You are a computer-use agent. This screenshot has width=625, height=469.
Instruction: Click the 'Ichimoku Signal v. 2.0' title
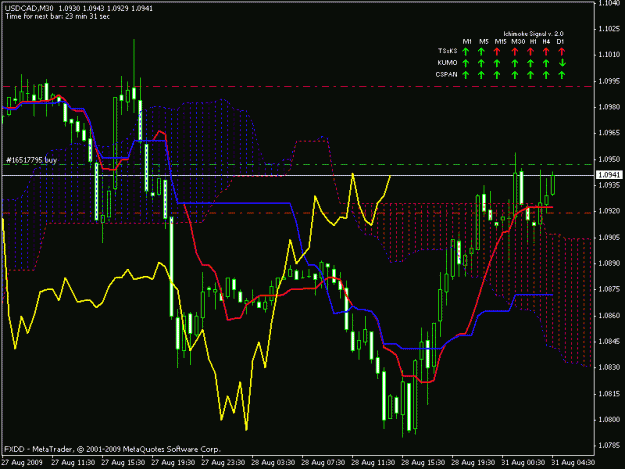533,34
